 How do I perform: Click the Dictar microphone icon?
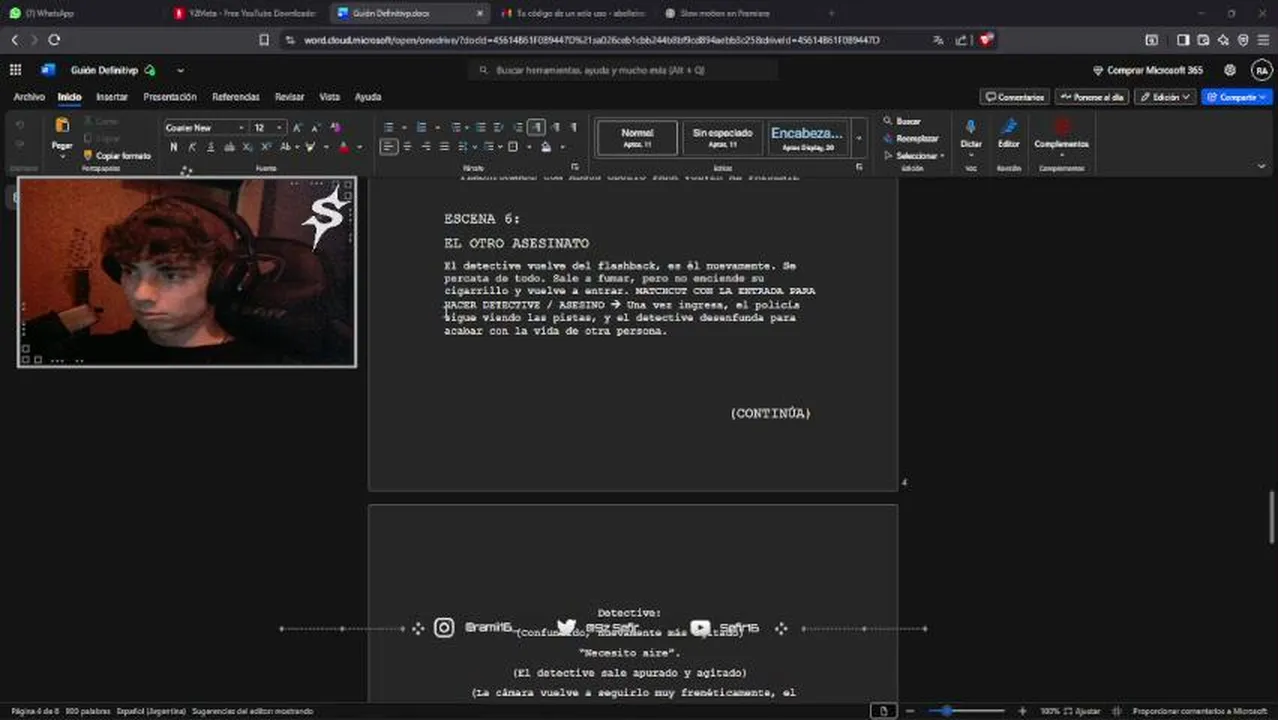pos(970,127)
